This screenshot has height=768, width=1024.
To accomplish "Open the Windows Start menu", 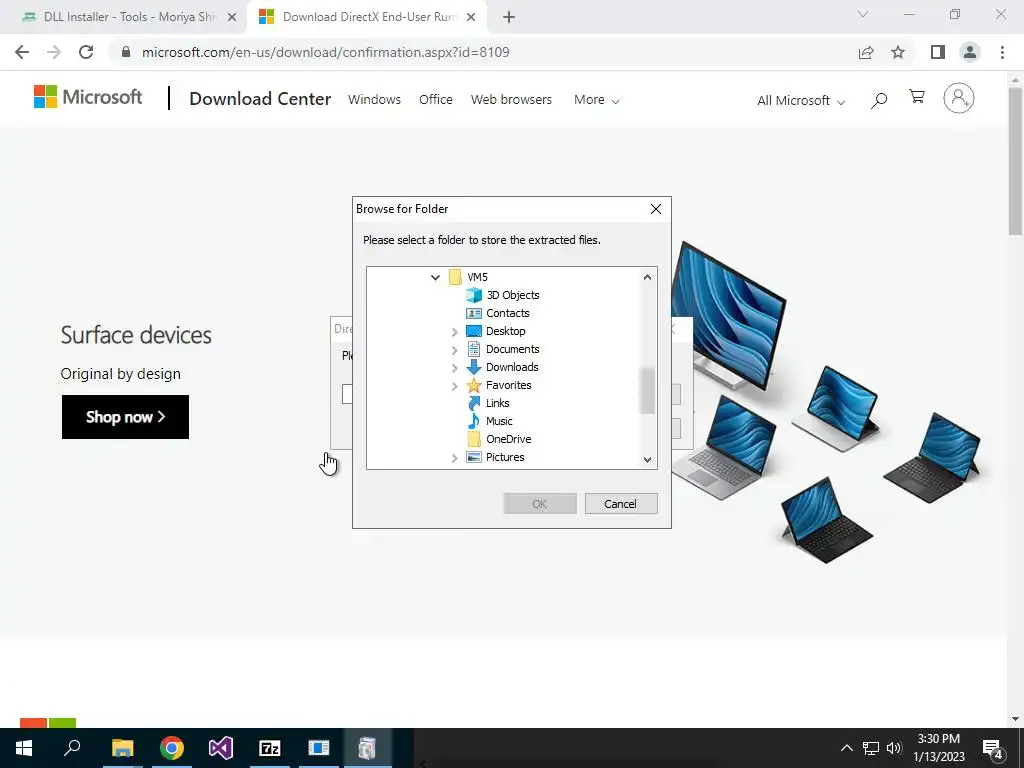I will click(24, 748).
